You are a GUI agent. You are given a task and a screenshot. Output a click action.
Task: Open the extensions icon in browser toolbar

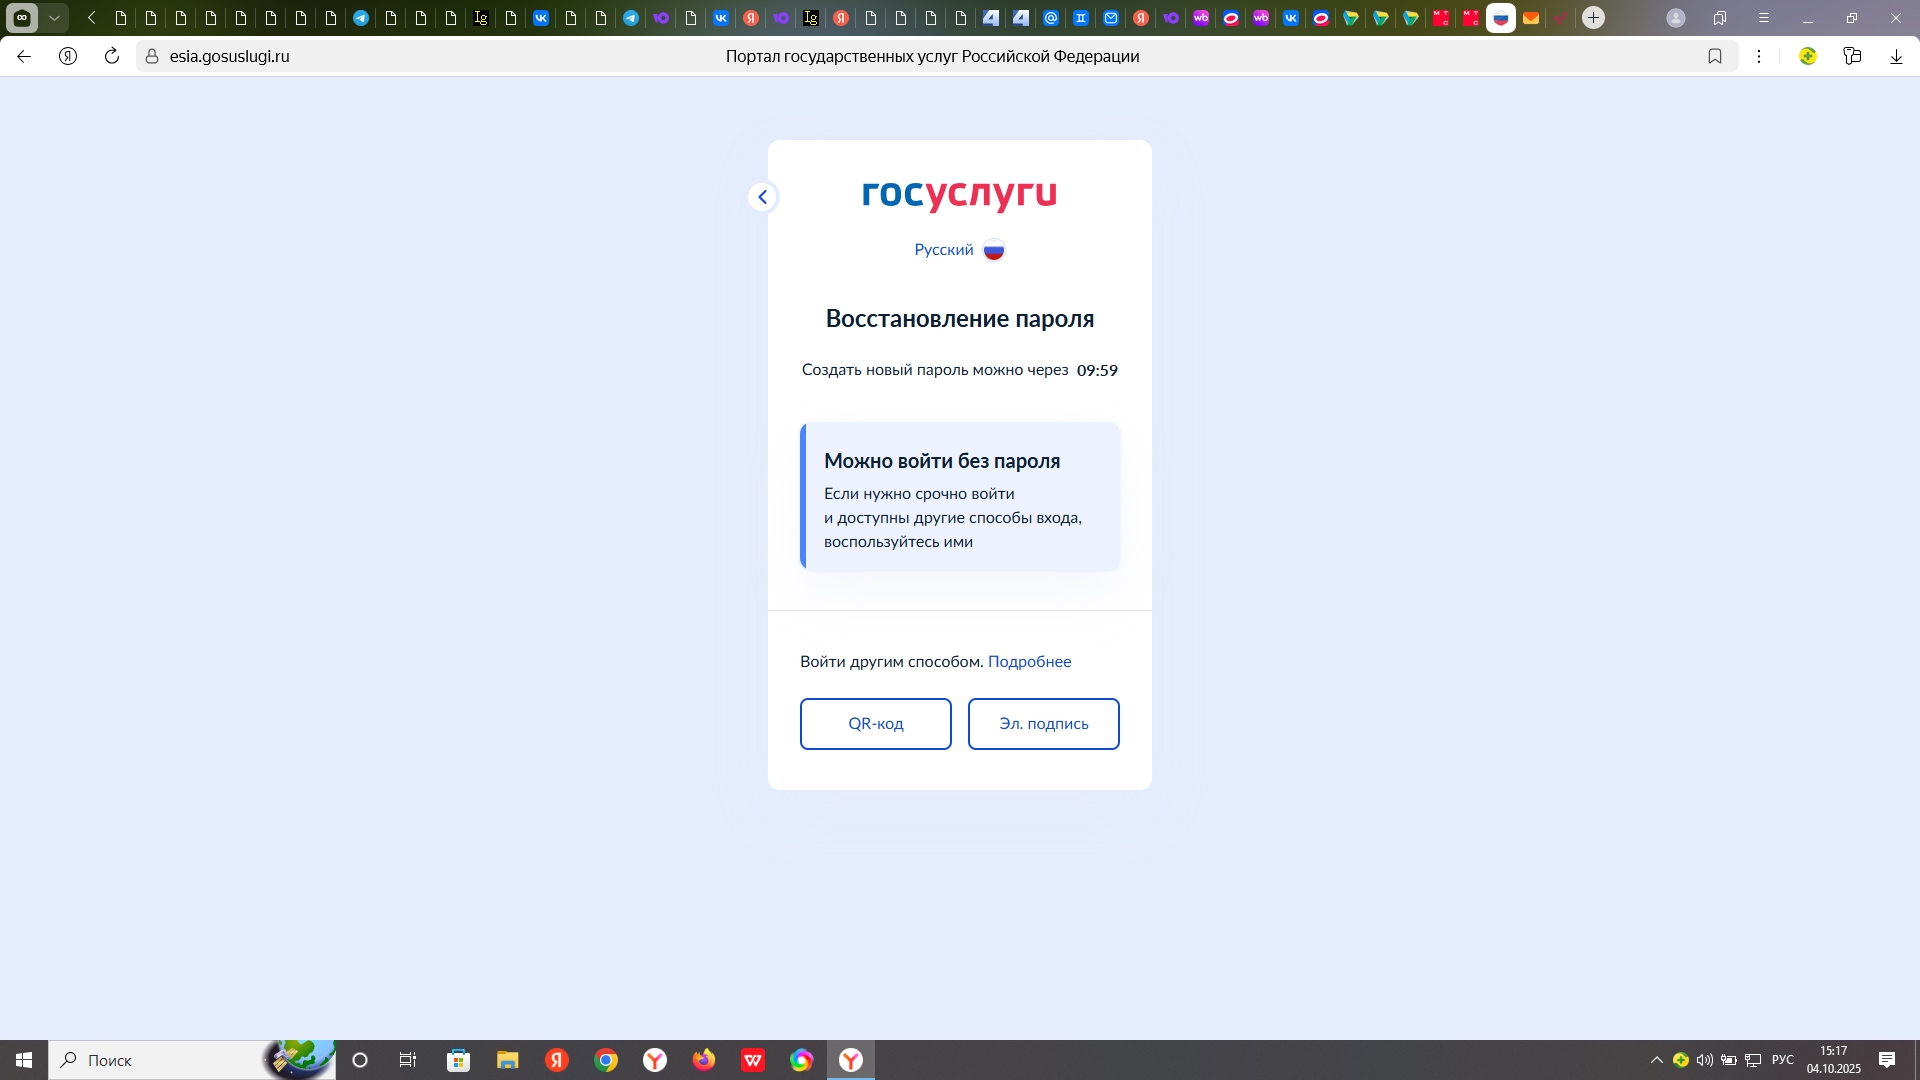(x=1852, y=57)
